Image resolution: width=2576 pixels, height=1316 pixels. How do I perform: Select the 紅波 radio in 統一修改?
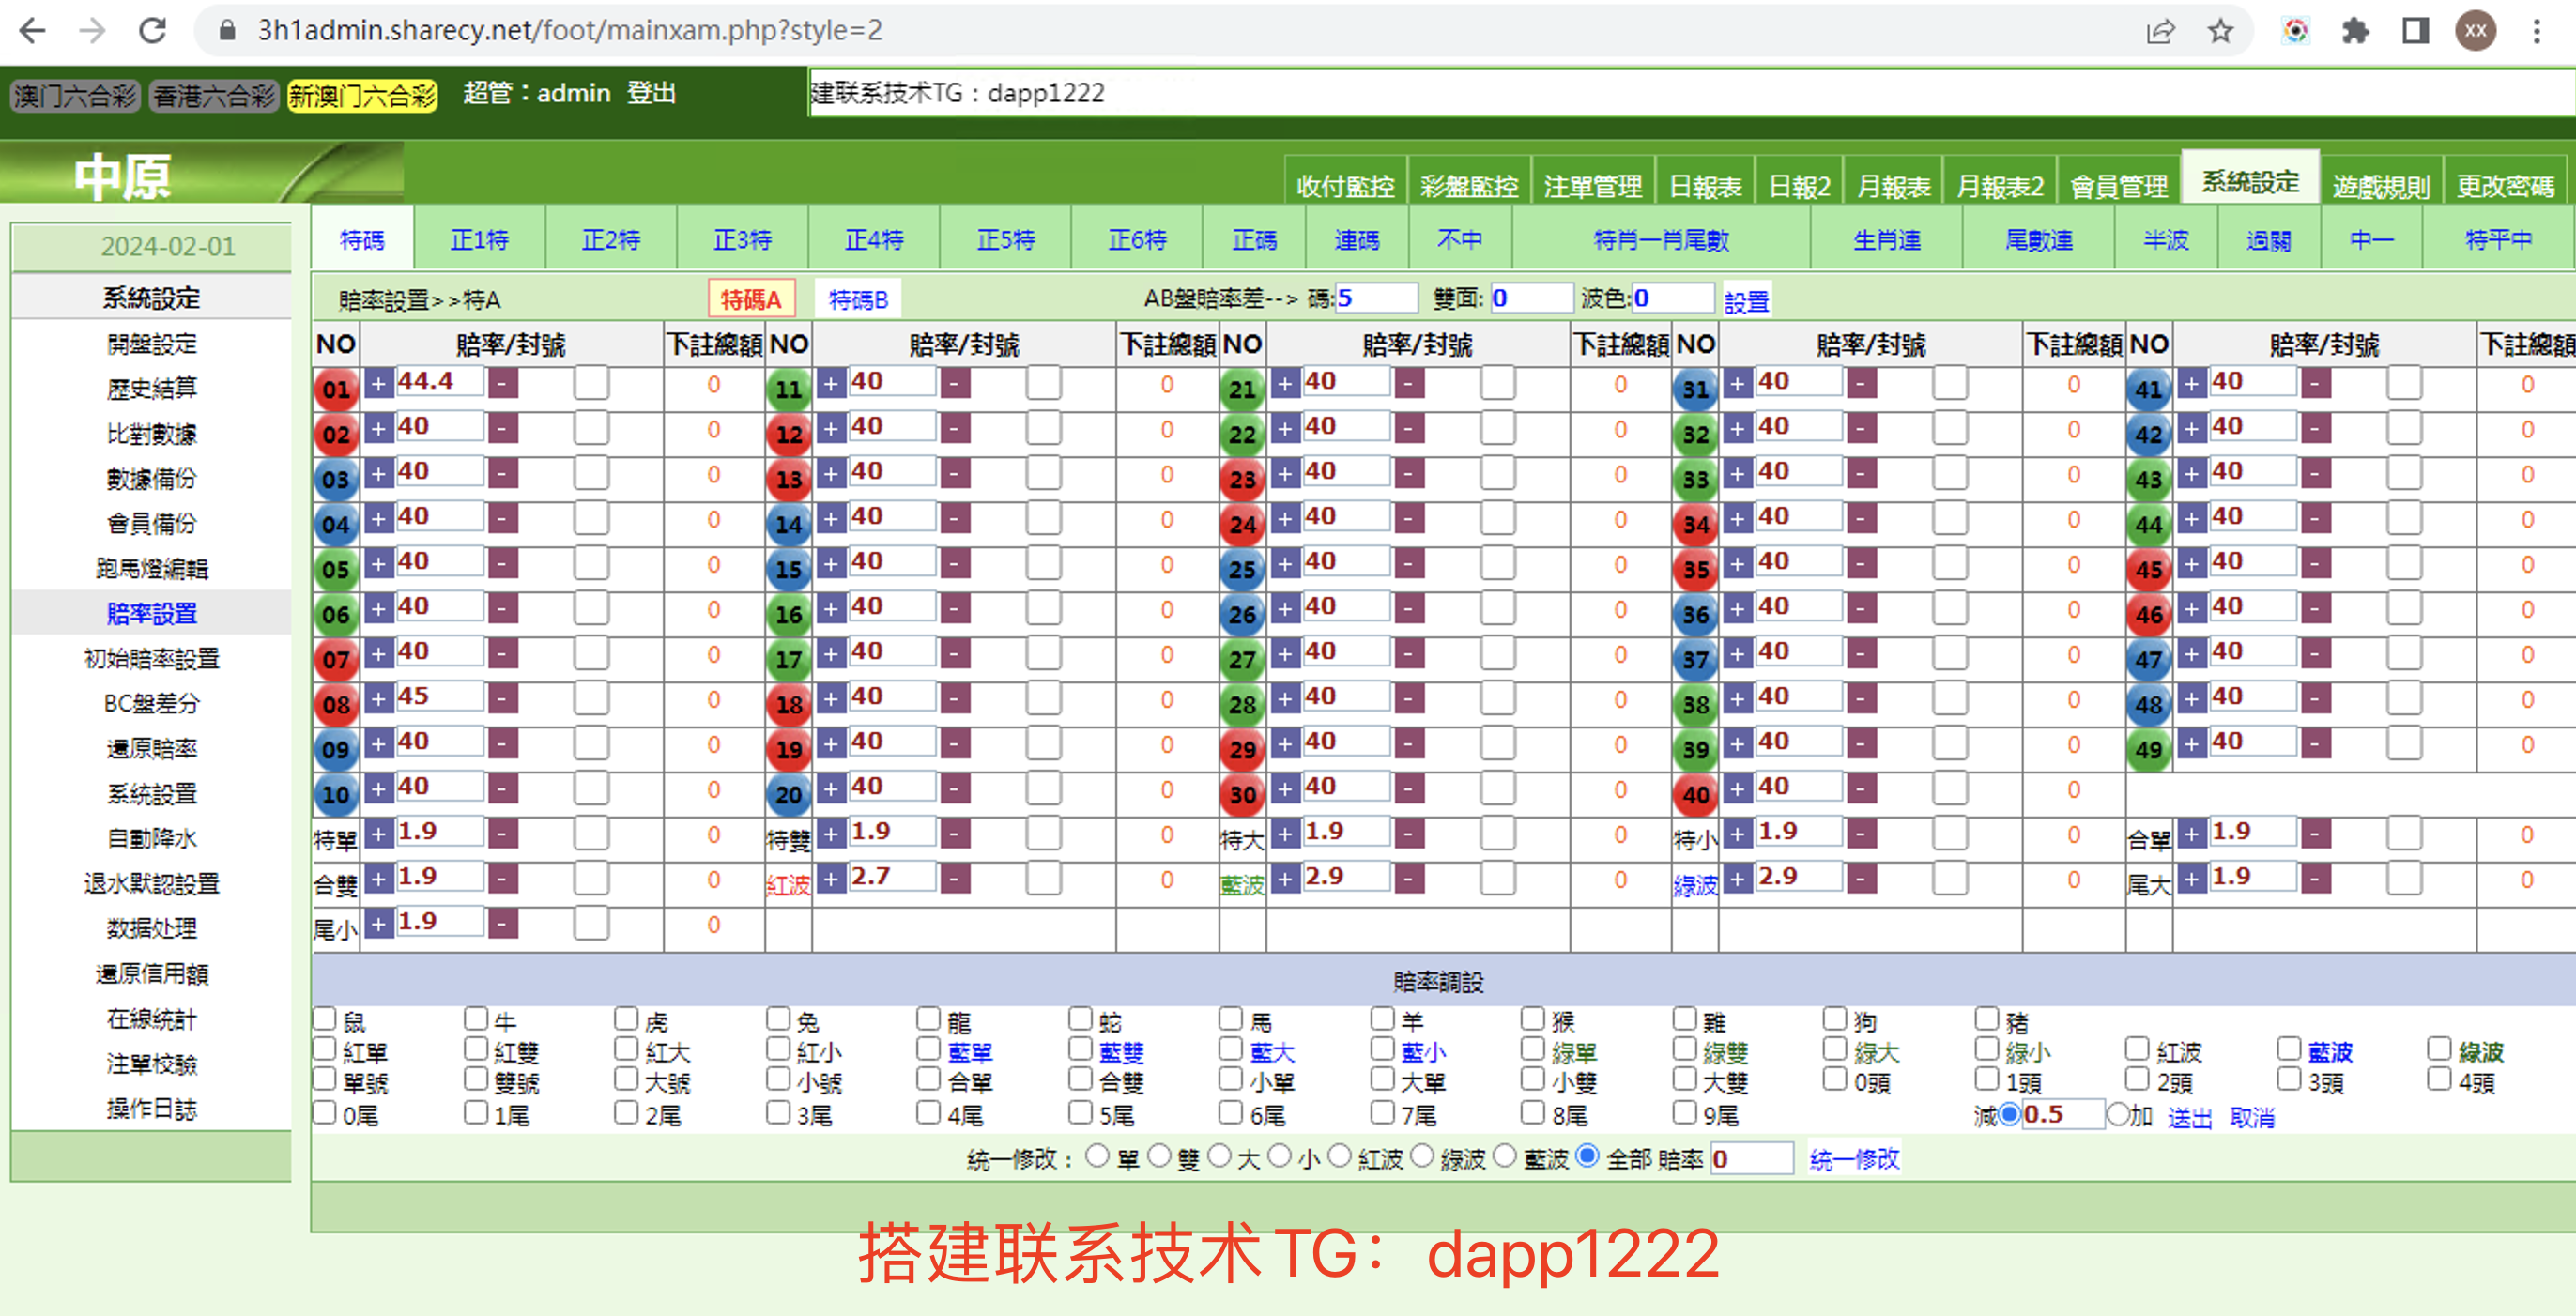[1339, 1157]
